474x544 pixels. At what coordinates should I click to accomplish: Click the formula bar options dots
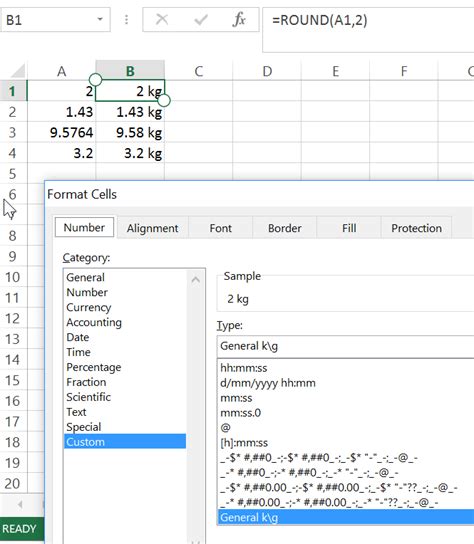click(126, 19)
